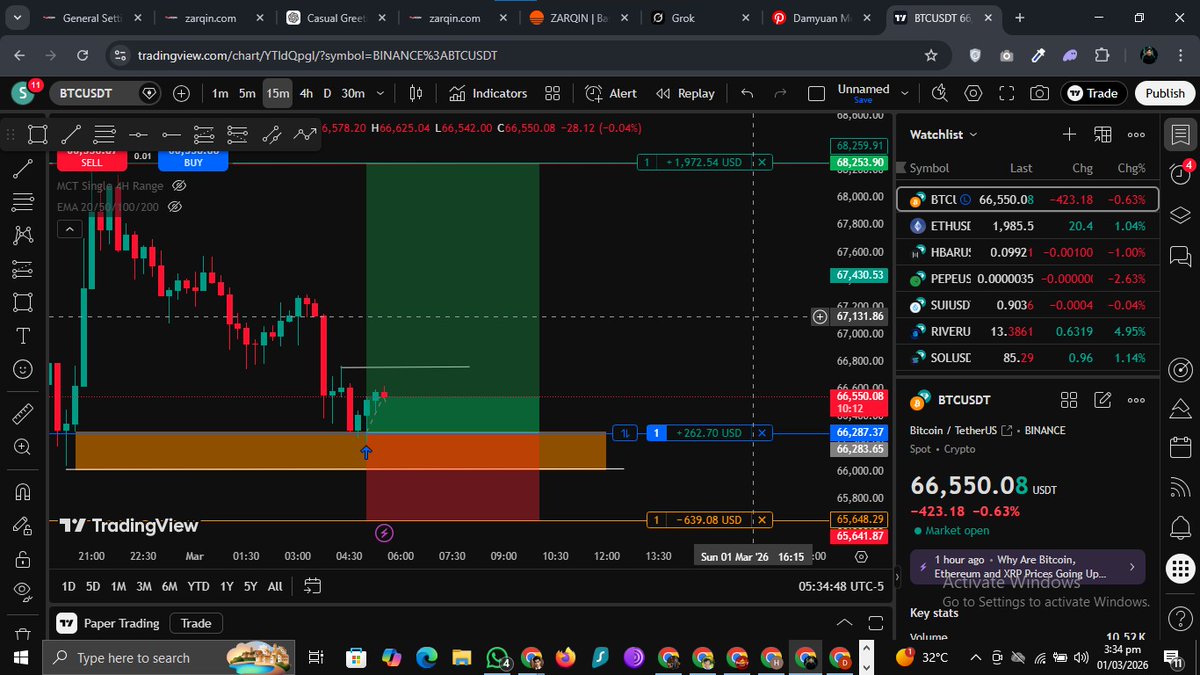
Task: Open the chart type candles icon
Action: [416, 93]
